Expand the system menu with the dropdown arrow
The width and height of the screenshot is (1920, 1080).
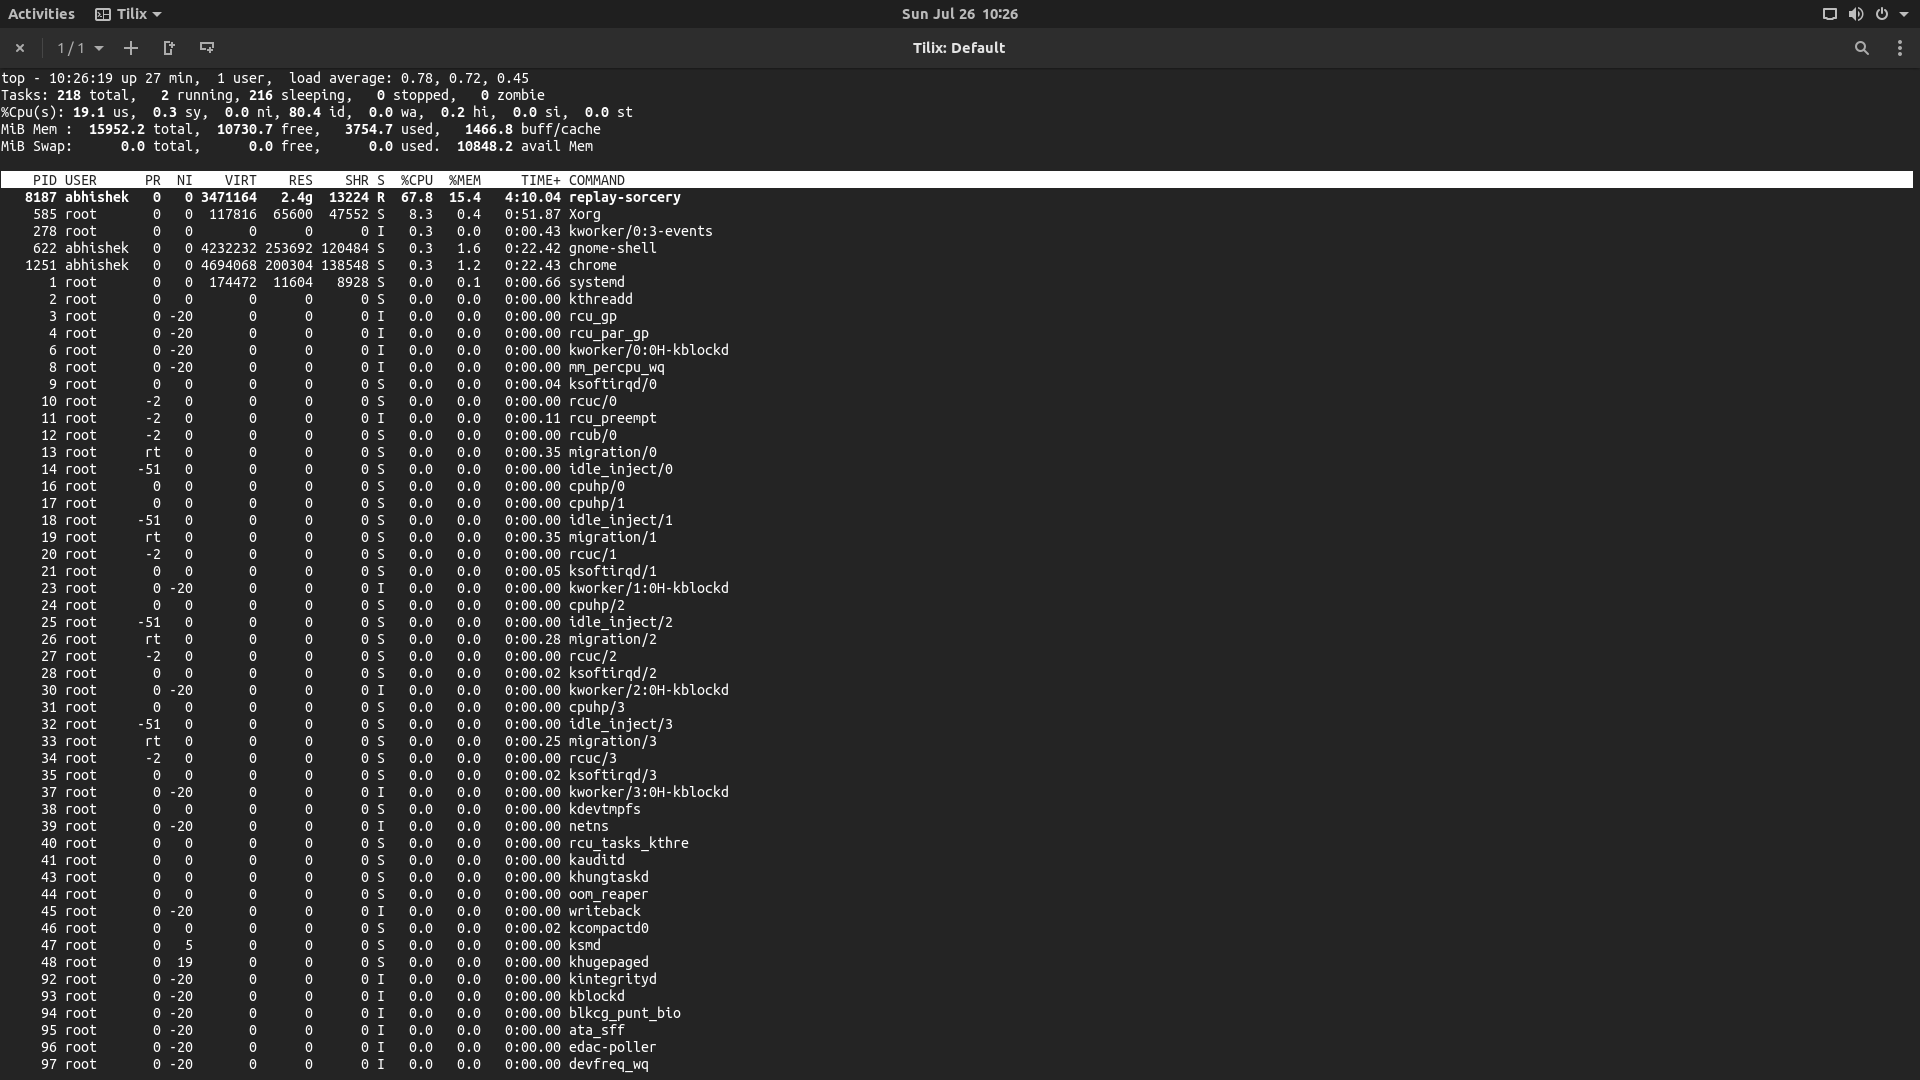[x=1905, y=14]
